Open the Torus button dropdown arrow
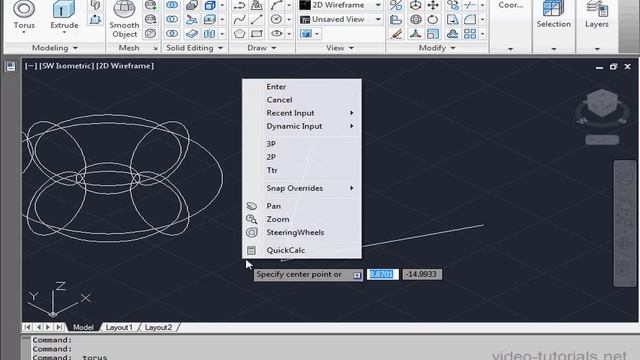Screen dimensions: 640x360 click(24, 33)
